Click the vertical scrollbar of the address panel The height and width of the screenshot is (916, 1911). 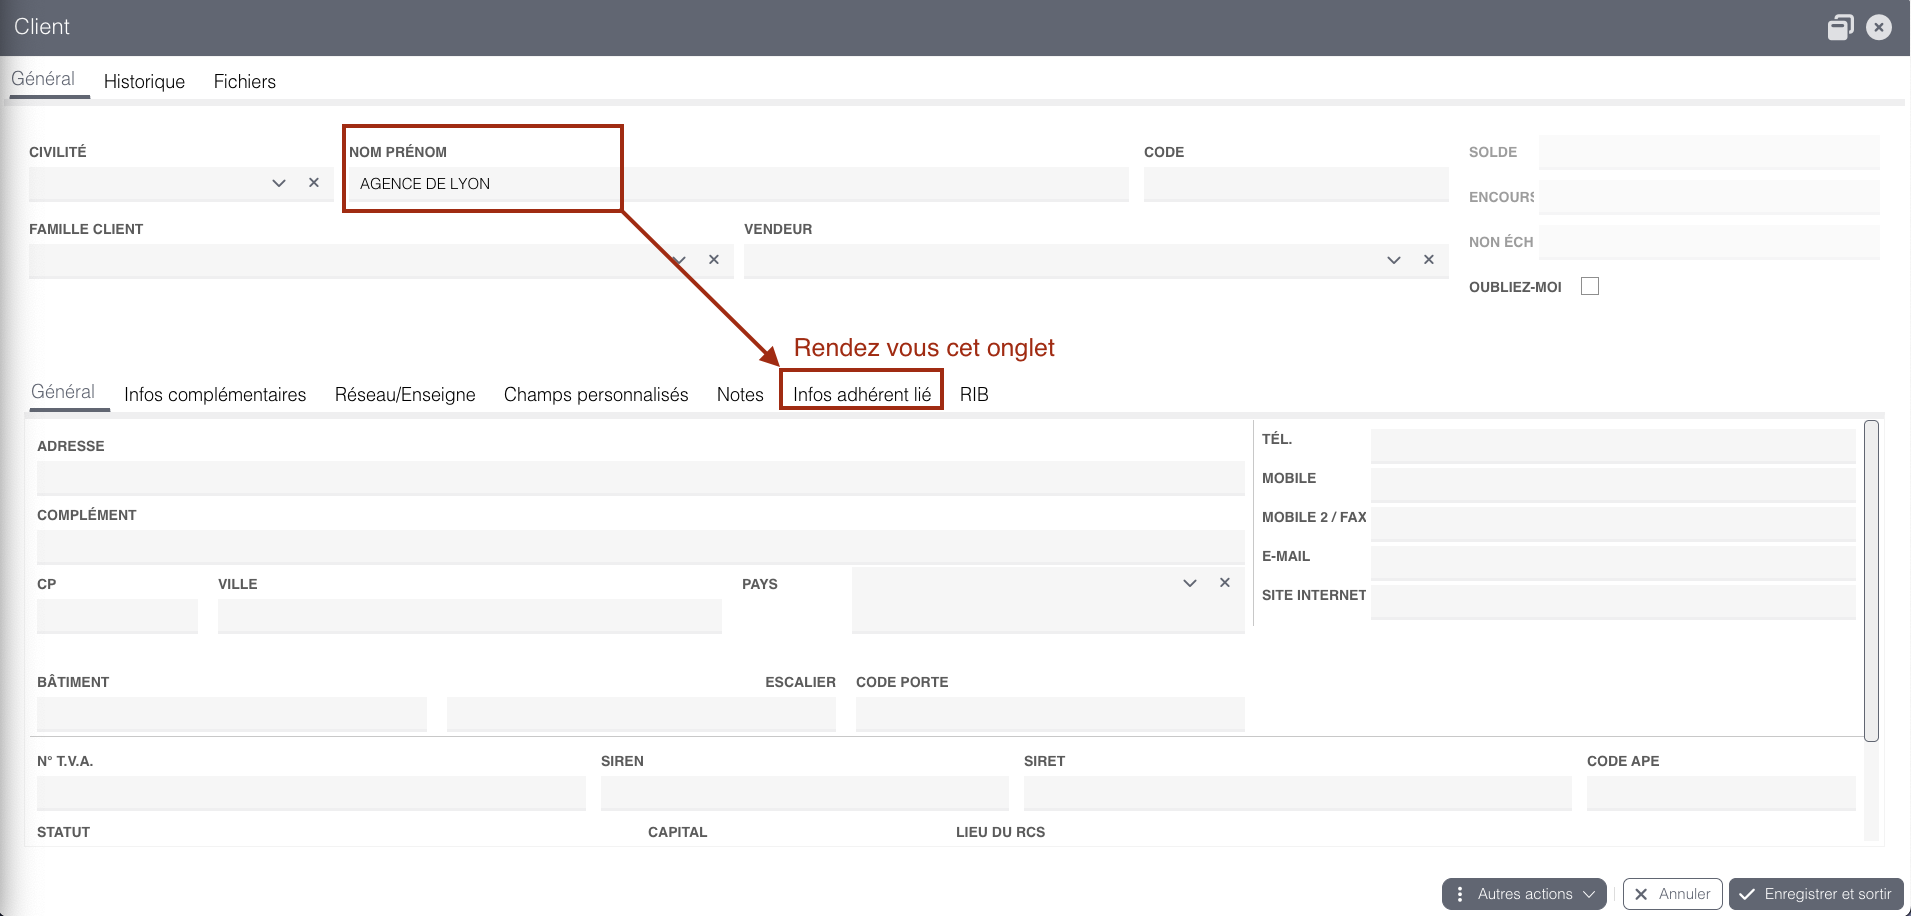coord(1871,581)
